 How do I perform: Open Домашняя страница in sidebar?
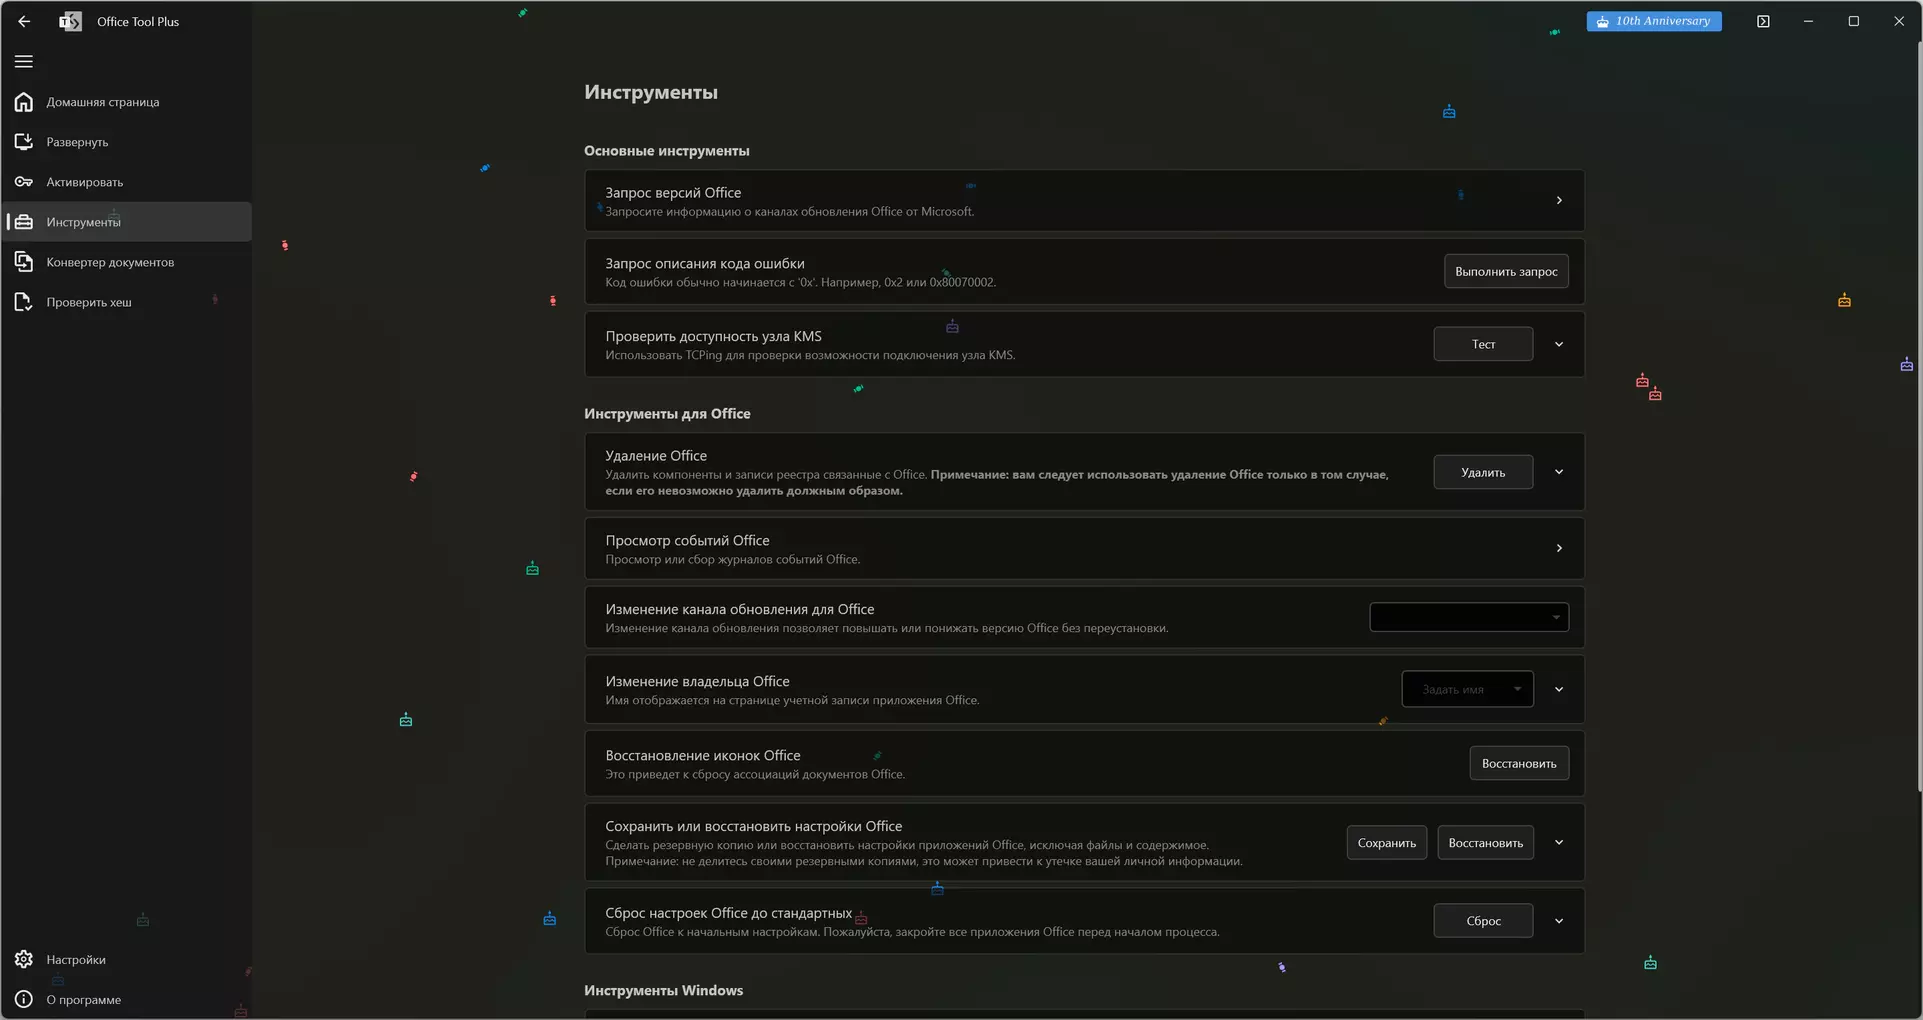coord(126,102)
